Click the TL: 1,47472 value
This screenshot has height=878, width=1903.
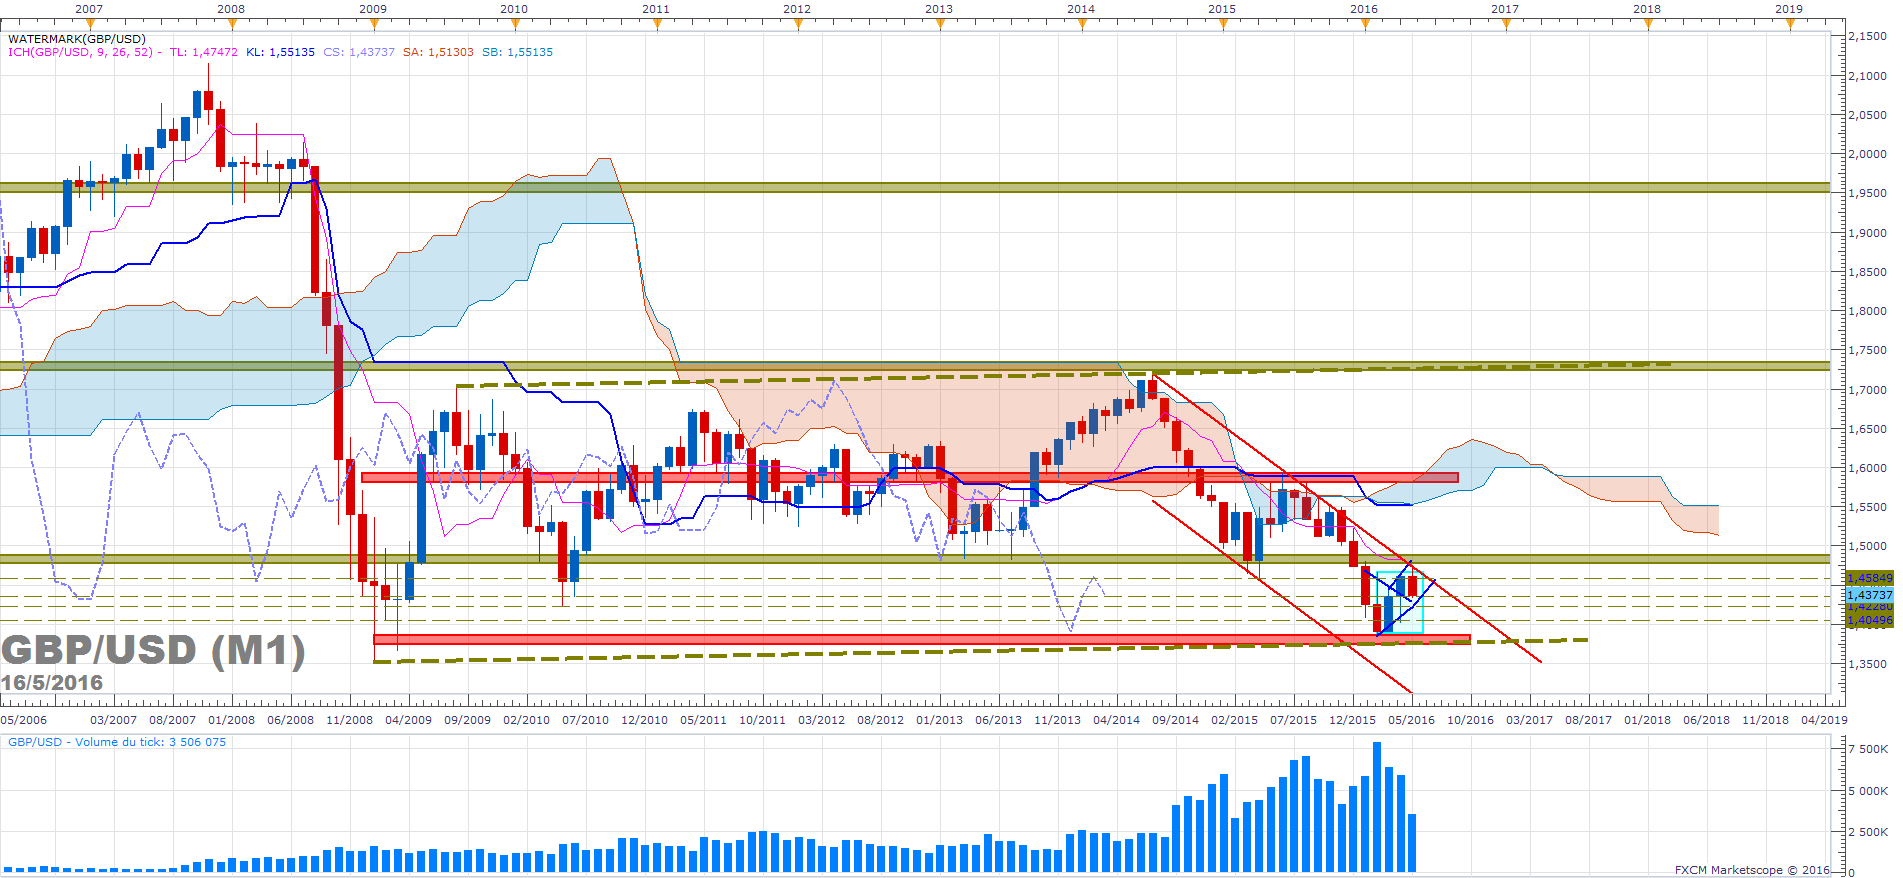203,52
